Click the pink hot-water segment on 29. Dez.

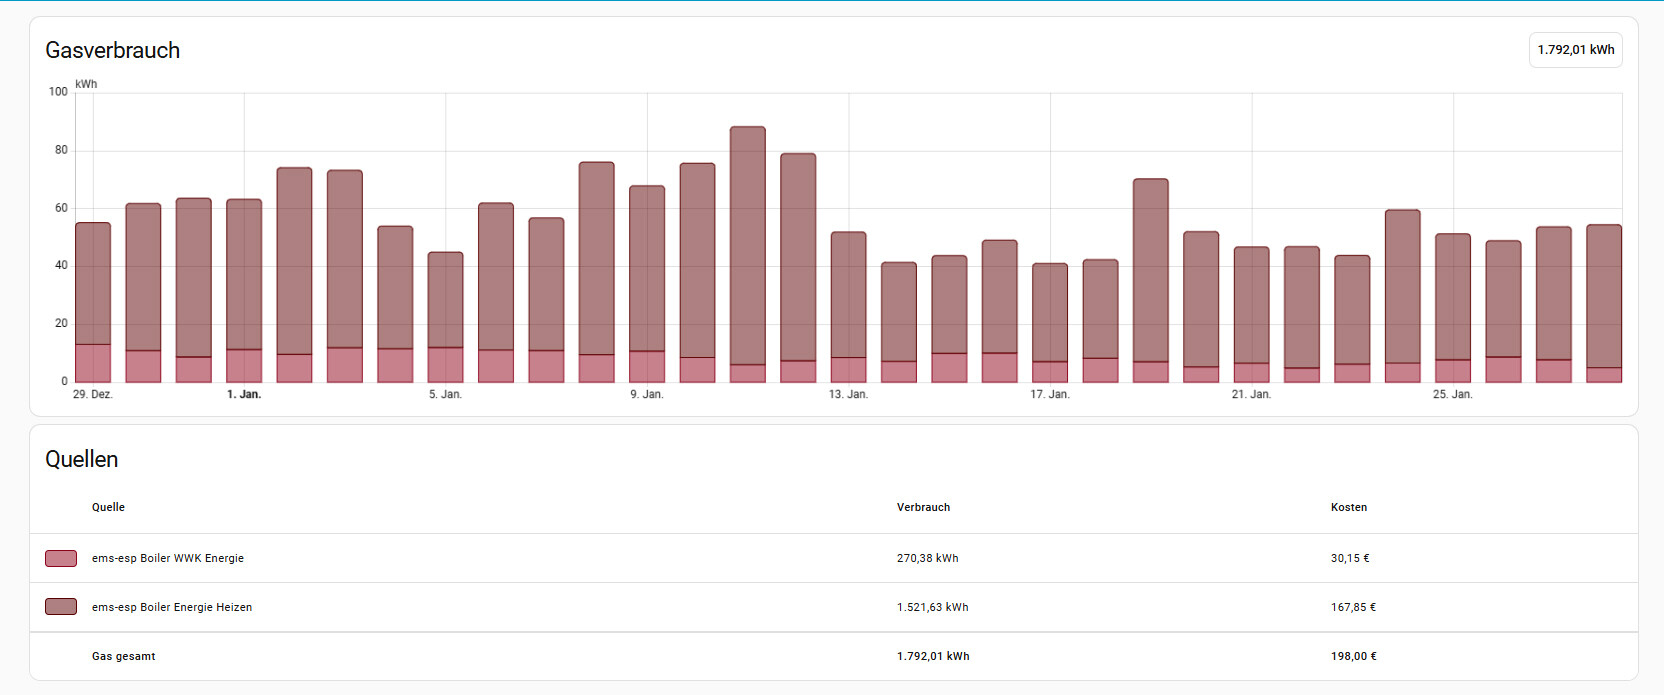[x=93, y=363]
